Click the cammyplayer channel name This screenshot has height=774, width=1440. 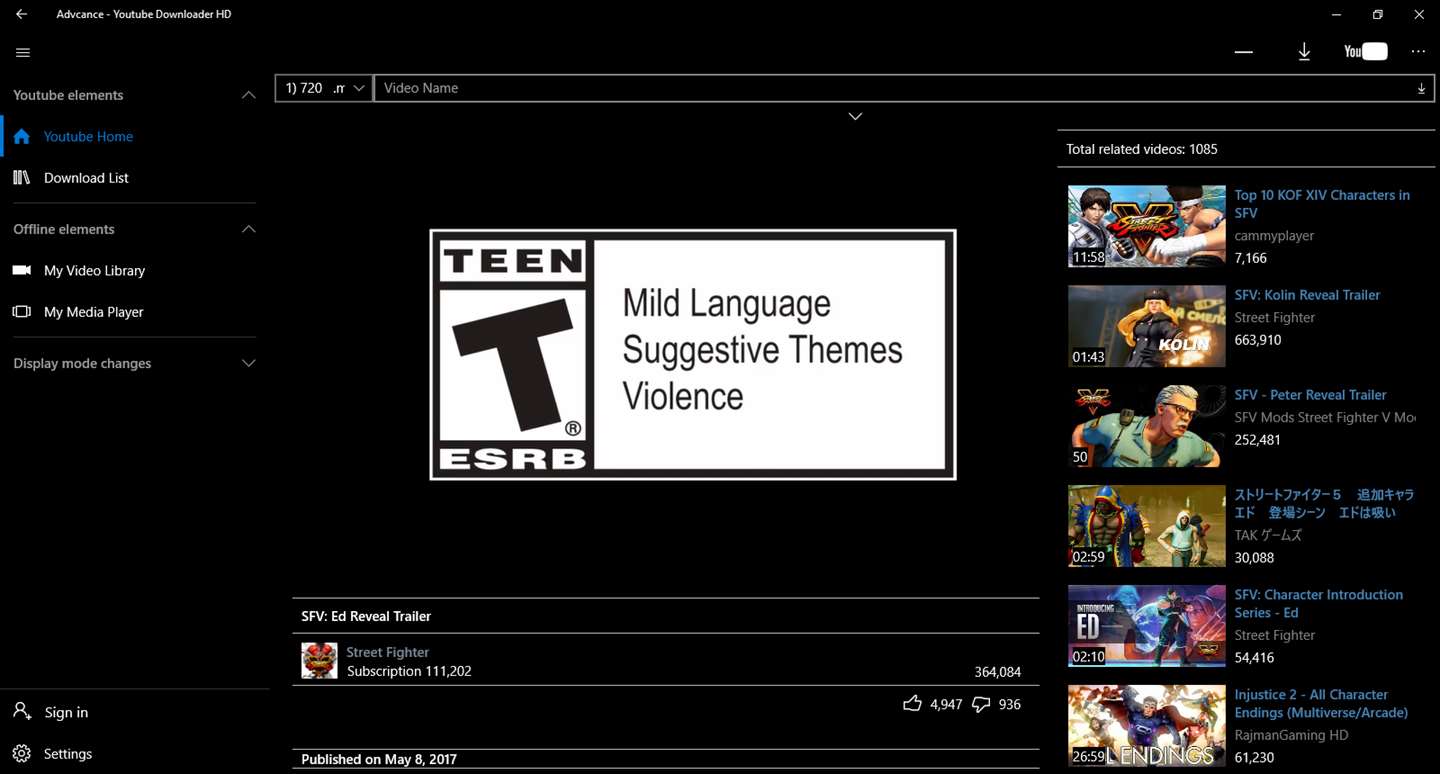click(x=1274, y=236)
